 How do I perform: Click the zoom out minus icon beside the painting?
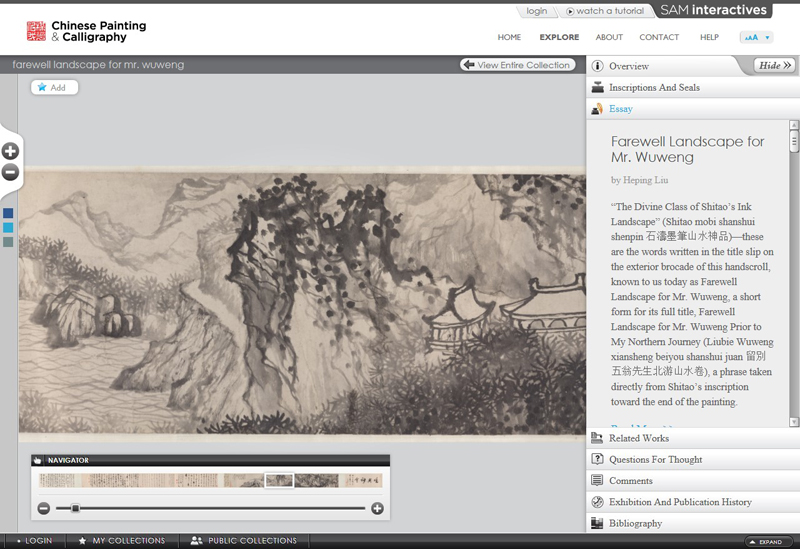click(x=10, y=172)
